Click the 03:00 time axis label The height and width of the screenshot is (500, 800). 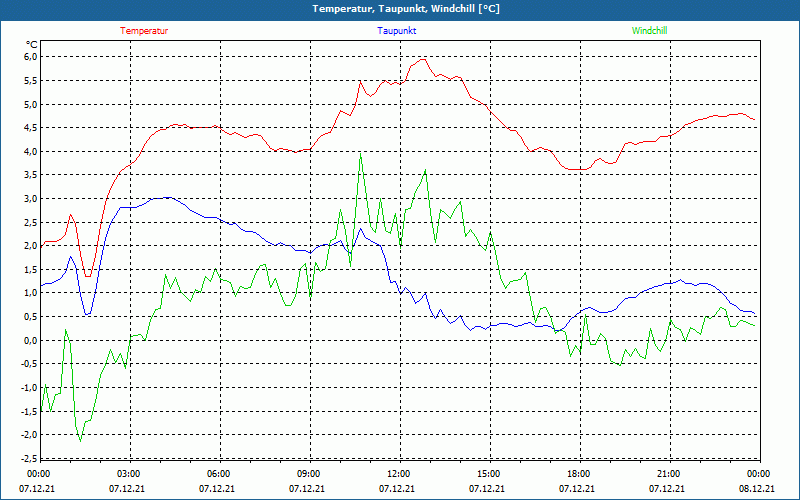point(129,474)
